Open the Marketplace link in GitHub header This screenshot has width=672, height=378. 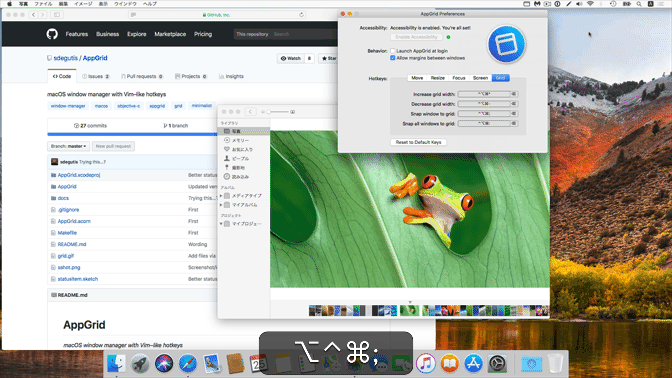(x=170, y=34)
